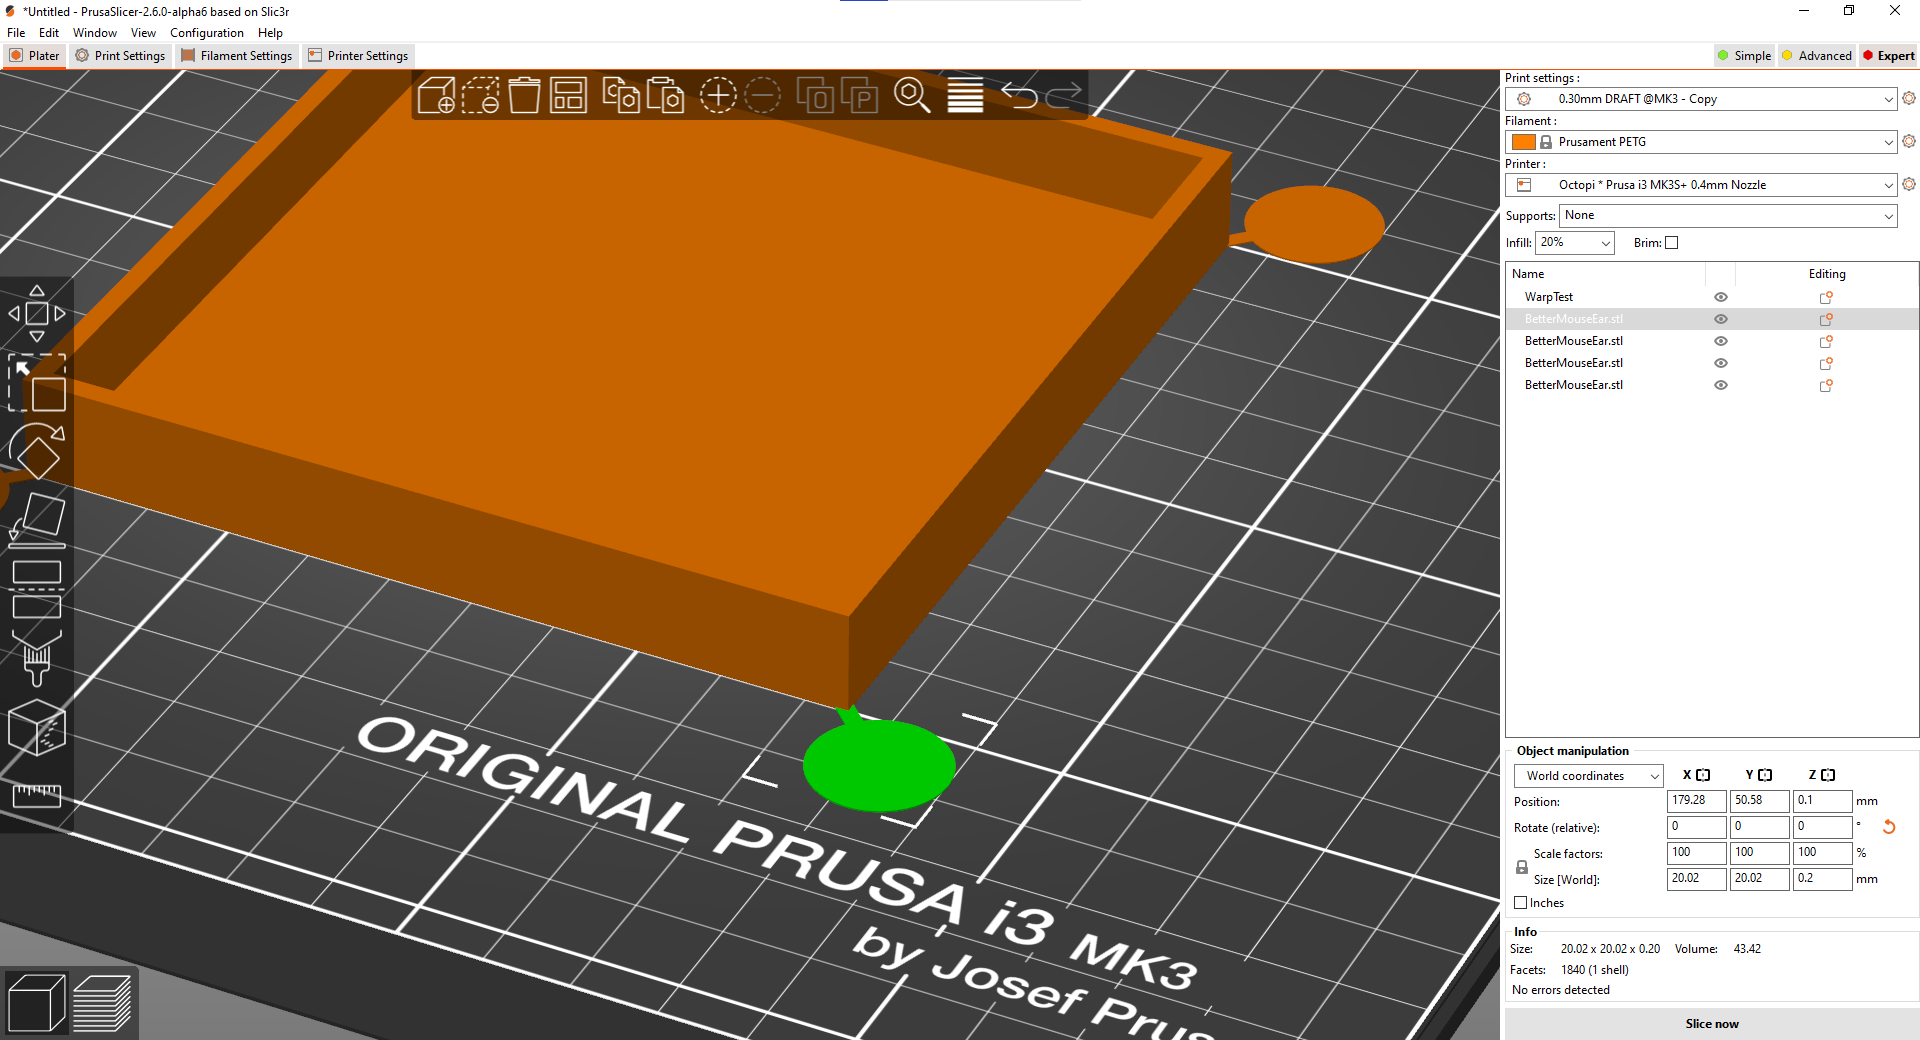Select the Place on face tool

(x=37, y=520)
